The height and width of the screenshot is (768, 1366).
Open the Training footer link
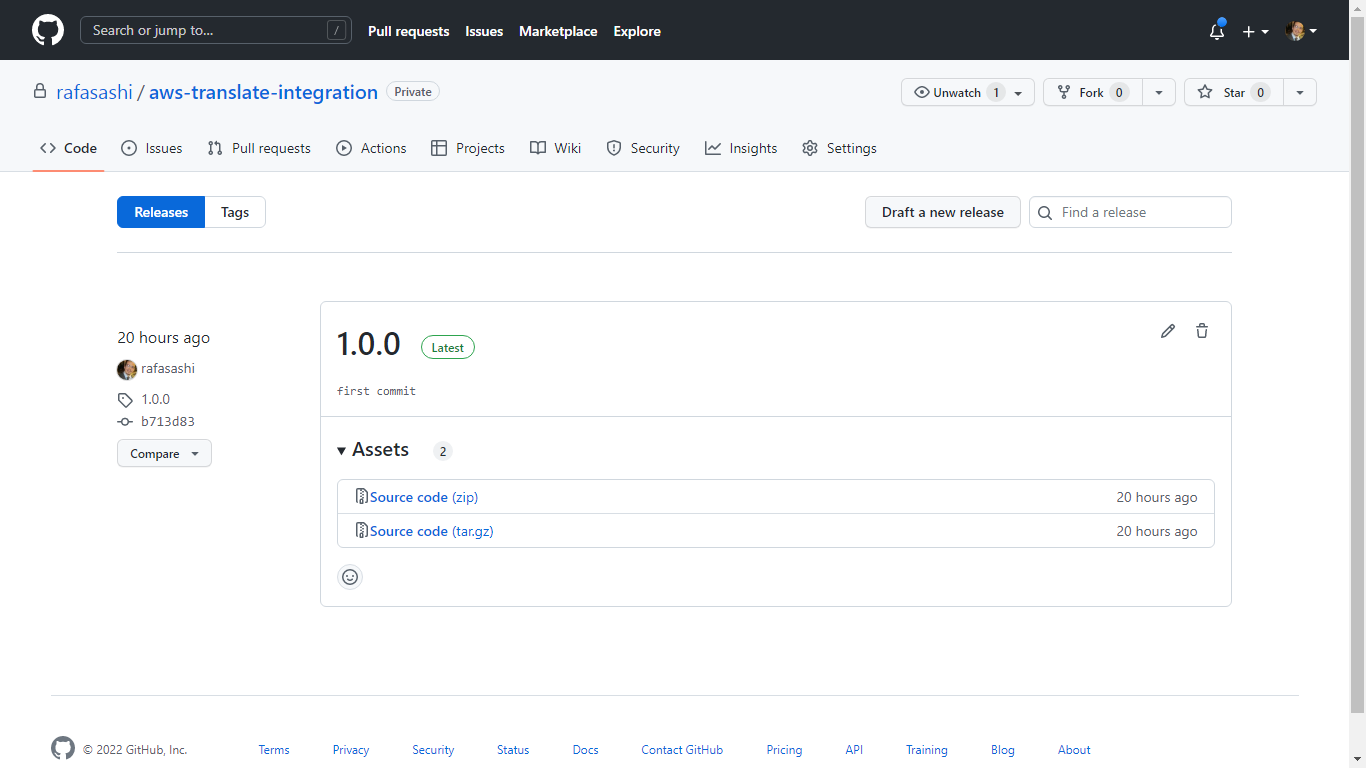927,750
